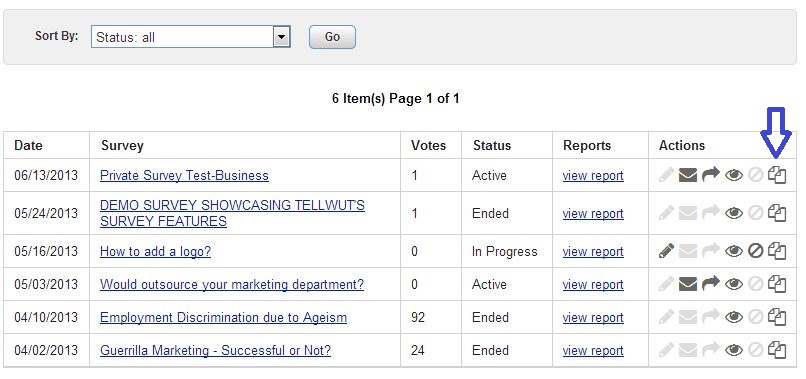Copy the How to add a logo survey
This screenshot has height=379, width=806.
coord(777,251)
